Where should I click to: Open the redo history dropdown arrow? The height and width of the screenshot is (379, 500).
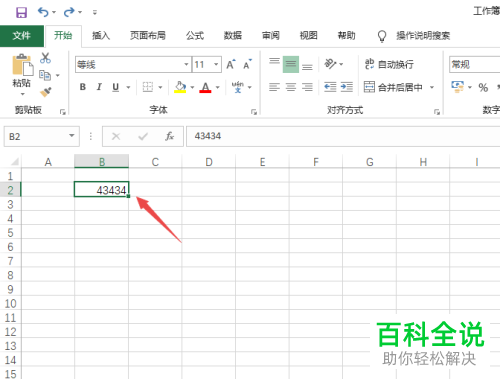pos(80,13)
